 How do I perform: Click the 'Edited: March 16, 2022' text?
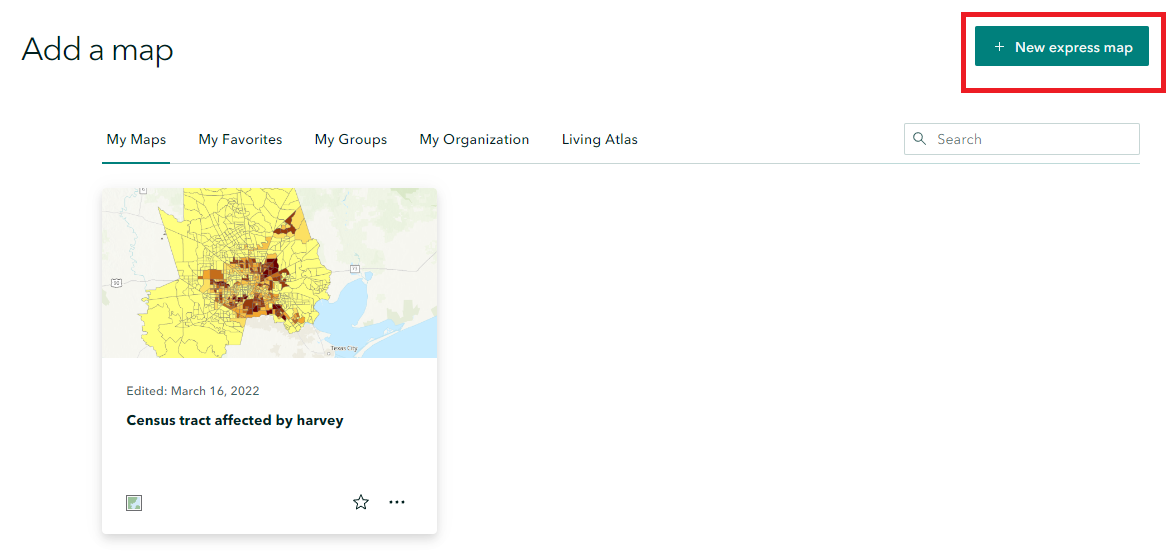click(x=193, y=391)
